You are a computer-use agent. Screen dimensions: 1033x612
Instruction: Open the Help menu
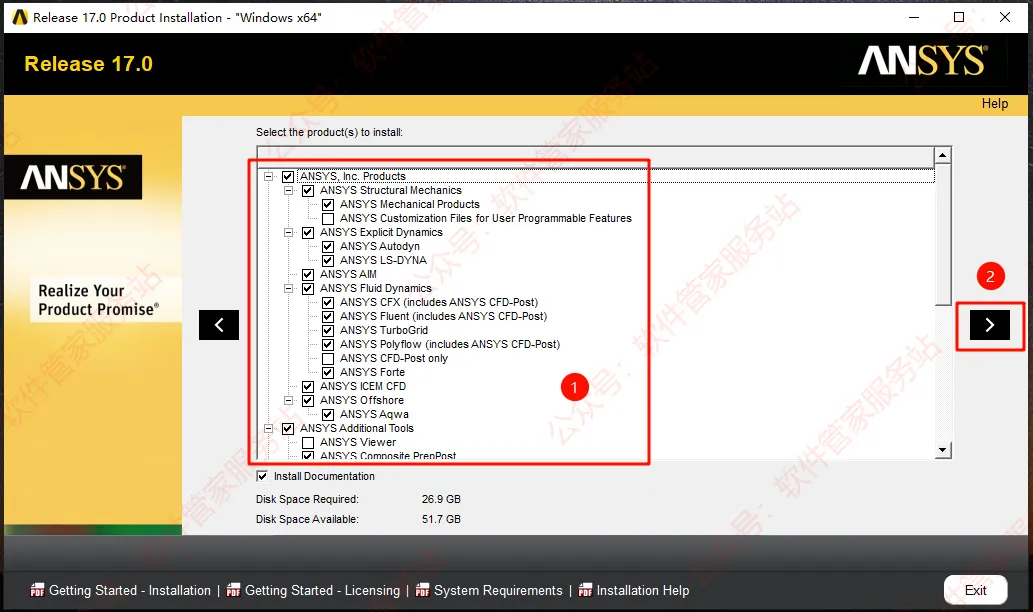click(x=995, y=103)
